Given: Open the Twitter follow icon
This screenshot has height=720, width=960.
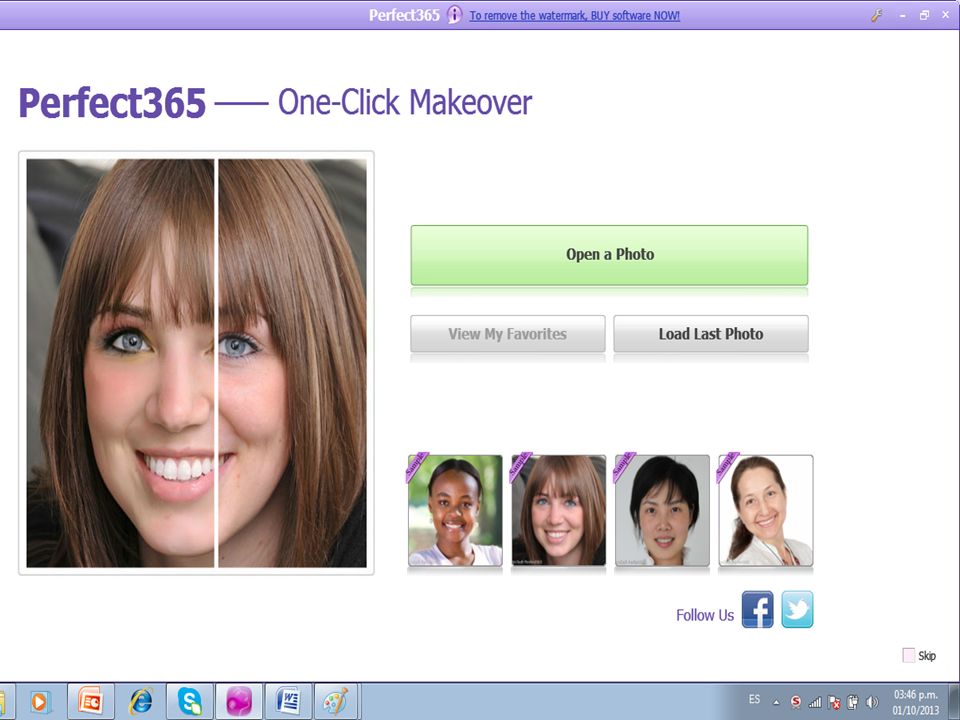Looking at the screenshot, I should click(797, 609).
